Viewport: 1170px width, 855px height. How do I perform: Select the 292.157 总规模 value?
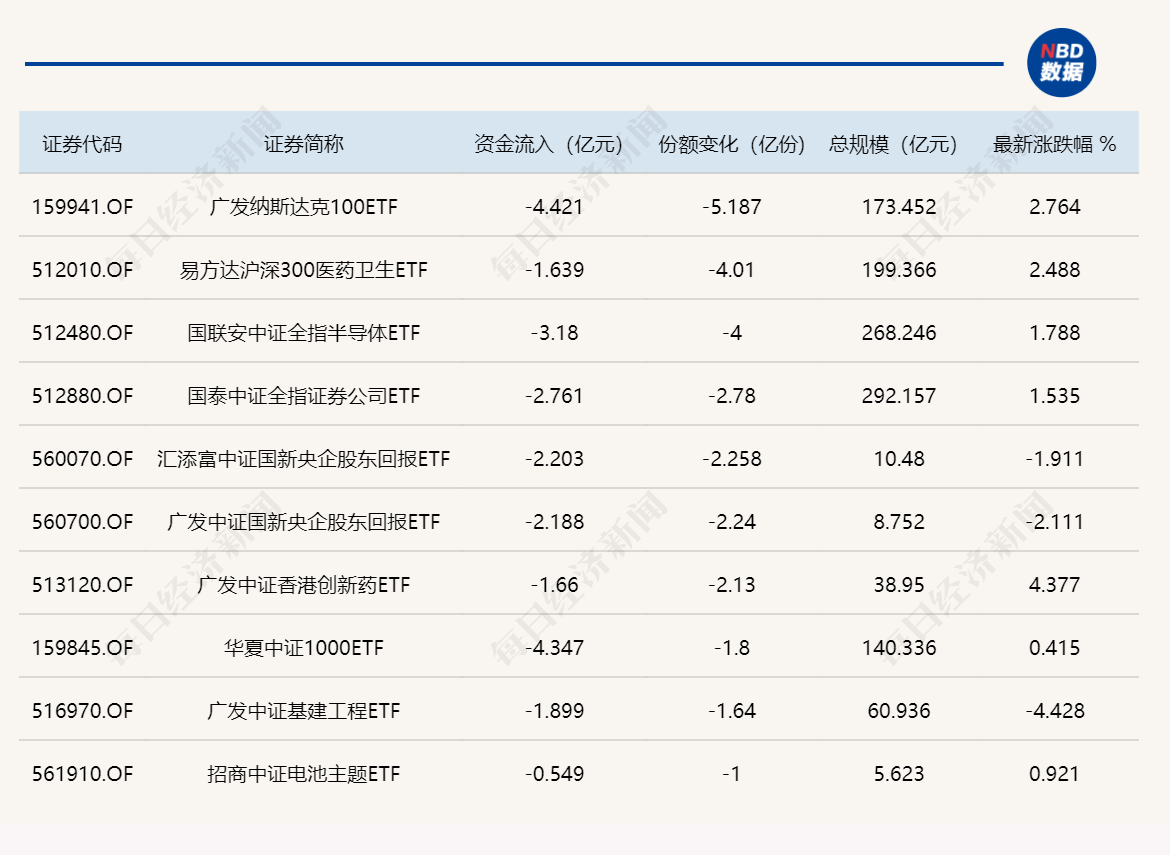pyautogui.click(x=898, y=396)
